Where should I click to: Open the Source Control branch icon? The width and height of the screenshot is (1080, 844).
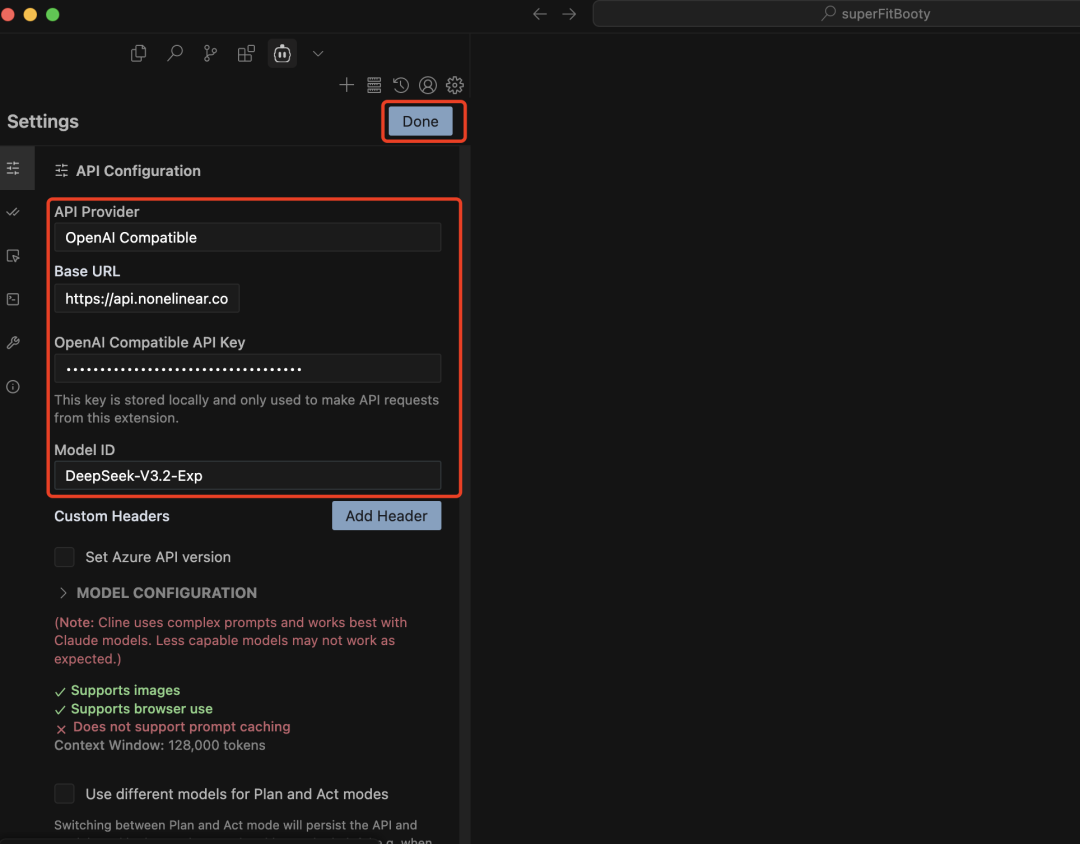pos(210,53)
